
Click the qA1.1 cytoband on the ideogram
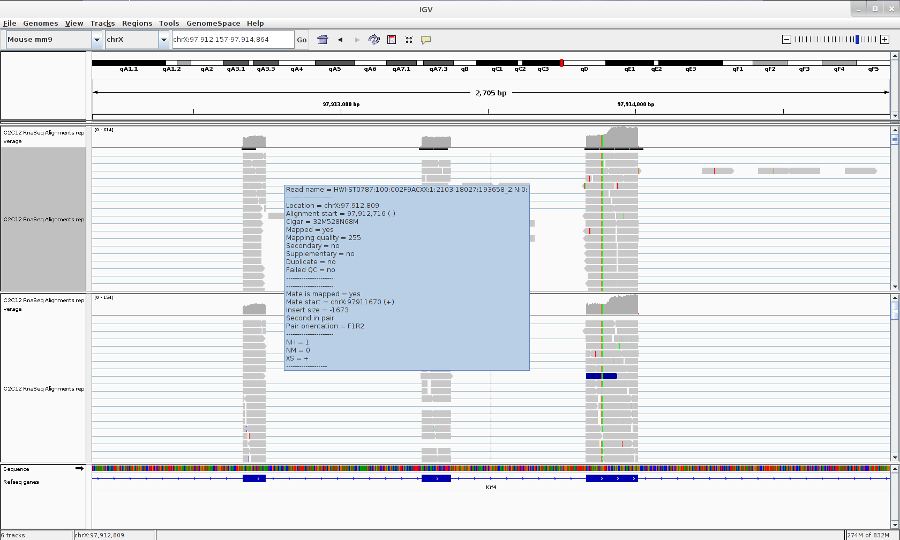129,63
